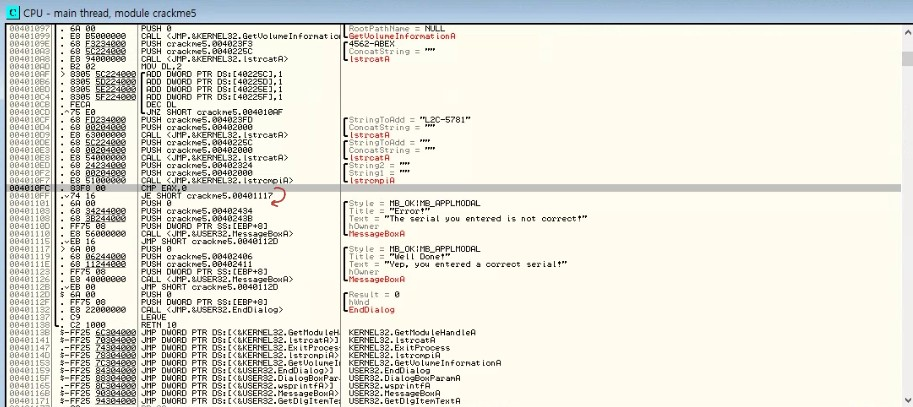
Task: Click hex bytes B2 02
Action: [x=82, y=66]
